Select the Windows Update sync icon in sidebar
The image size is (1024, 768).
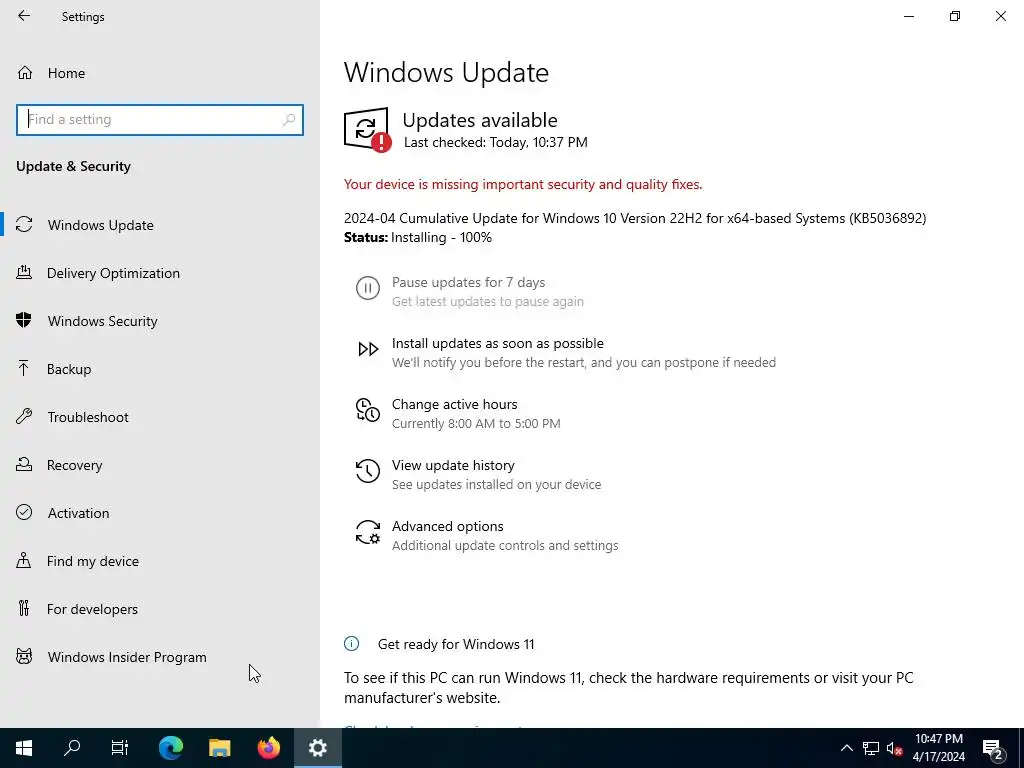point(24,225)
